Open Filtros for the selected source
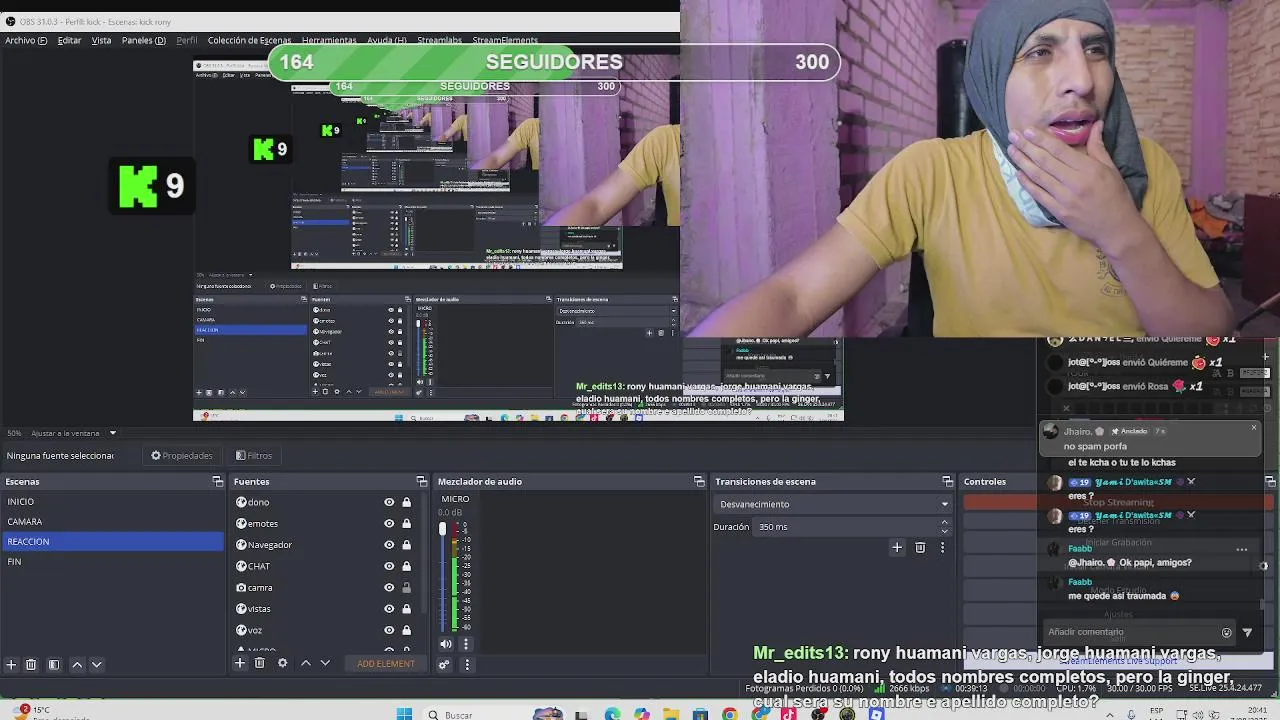Image resolution: width=1280 pixels, height=720 pixels. pos(254,455)
